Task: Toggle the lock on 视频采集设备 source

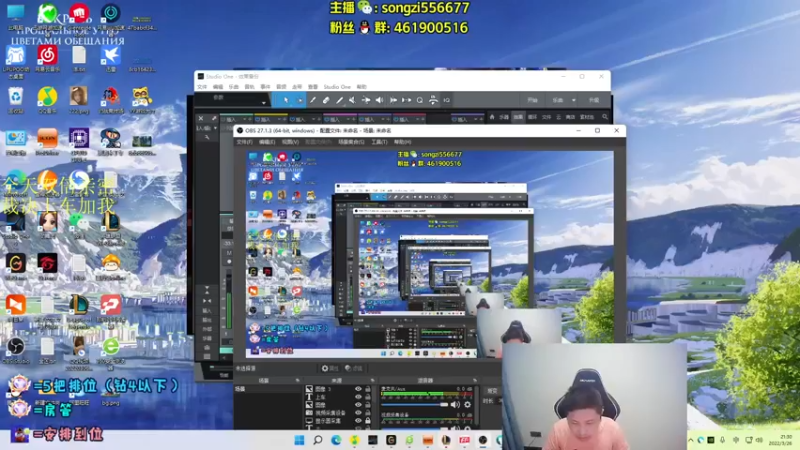Action: (x=367, y=413)
